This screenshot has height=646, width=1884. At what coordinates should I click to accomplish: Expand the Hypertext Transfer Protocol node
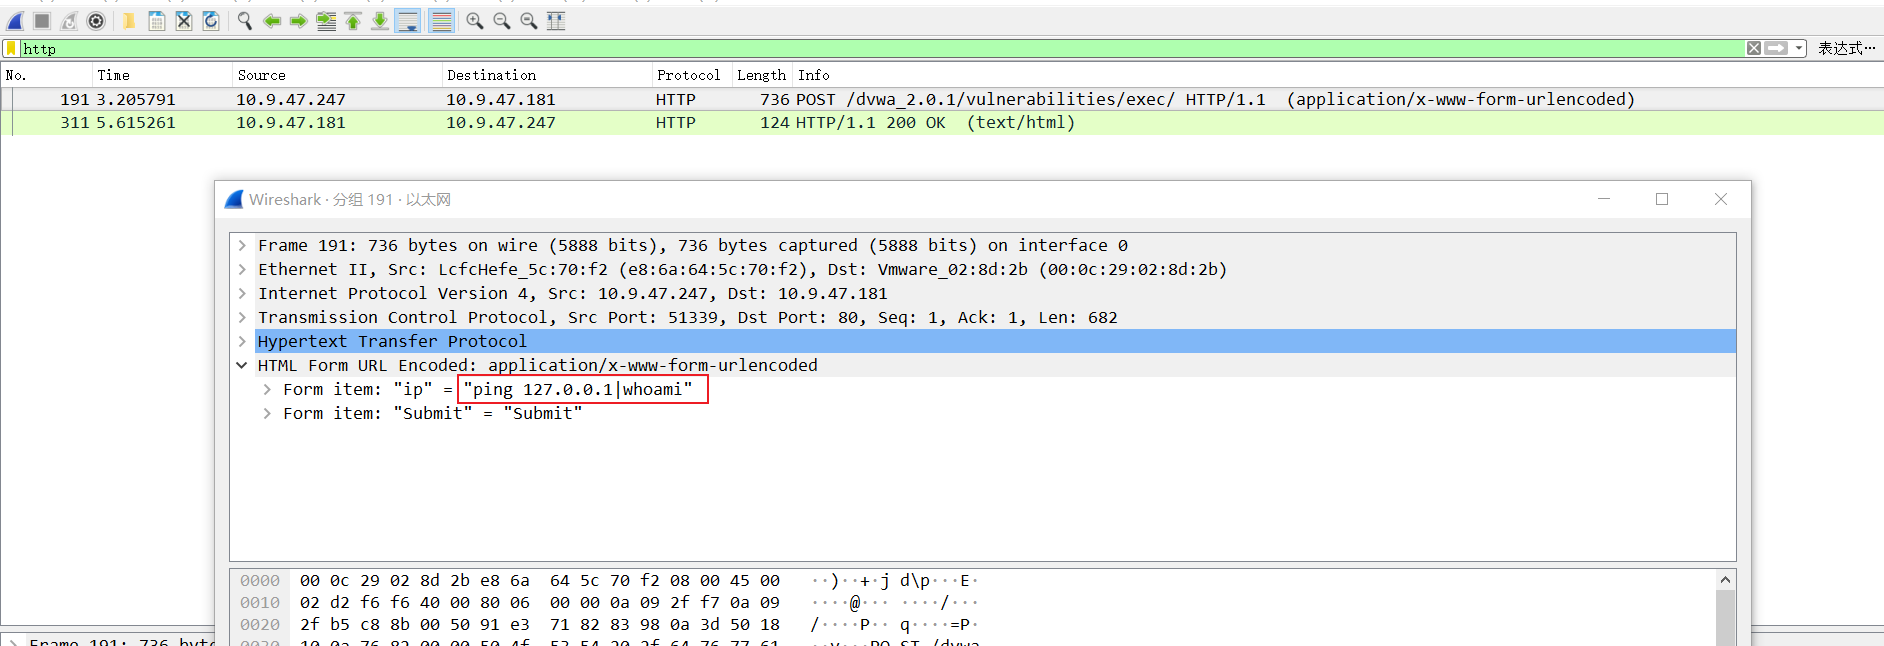click(242, 341)
